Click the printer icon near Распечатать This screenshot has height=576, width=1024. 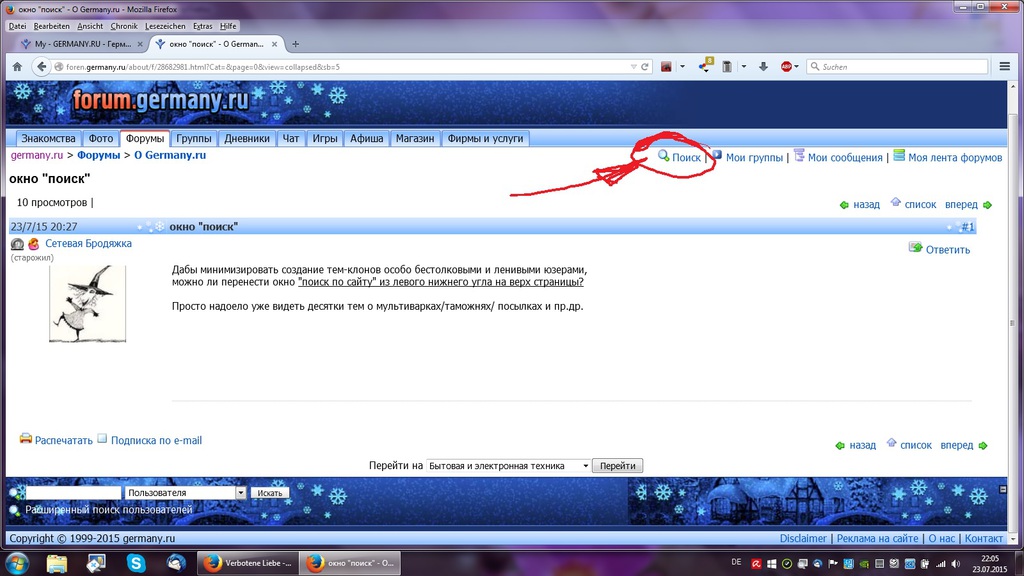click(25, 438)
